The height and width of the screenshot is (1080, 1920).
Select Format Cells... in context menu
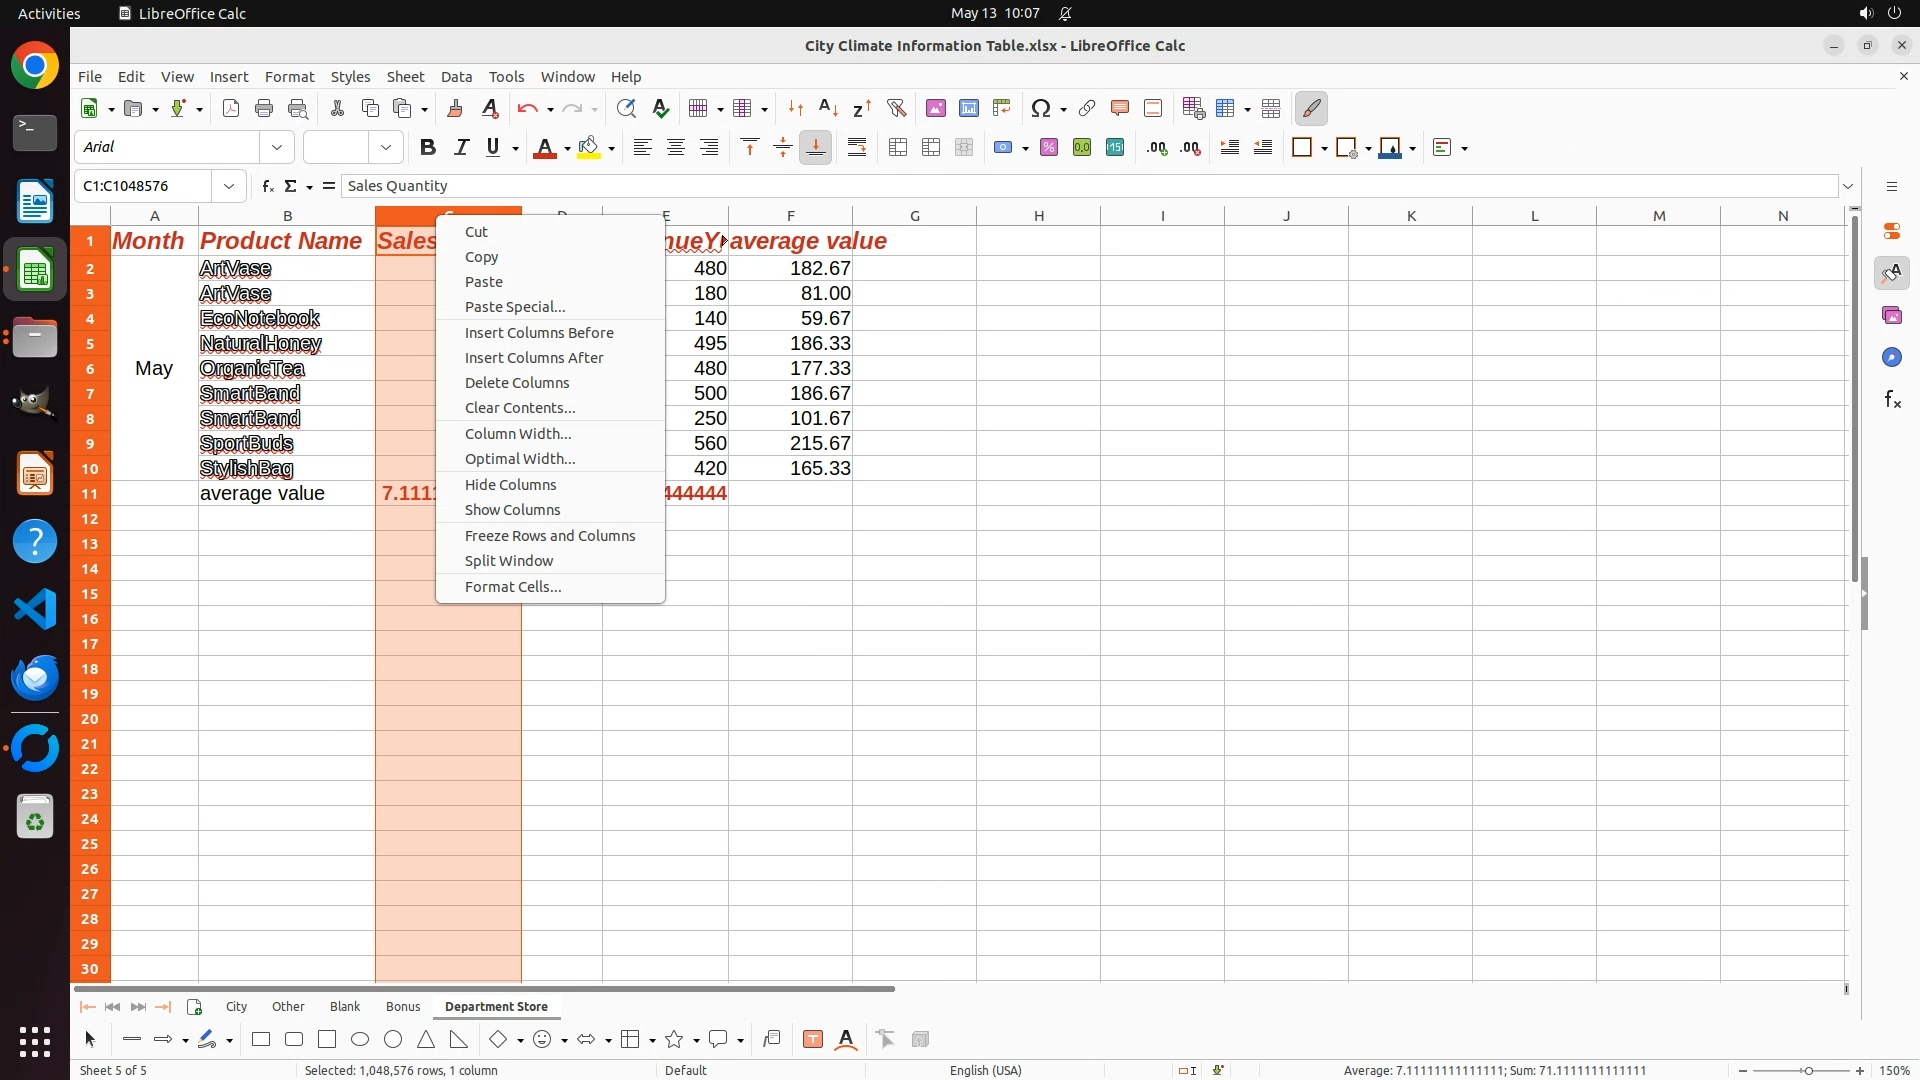coord(513,587)
